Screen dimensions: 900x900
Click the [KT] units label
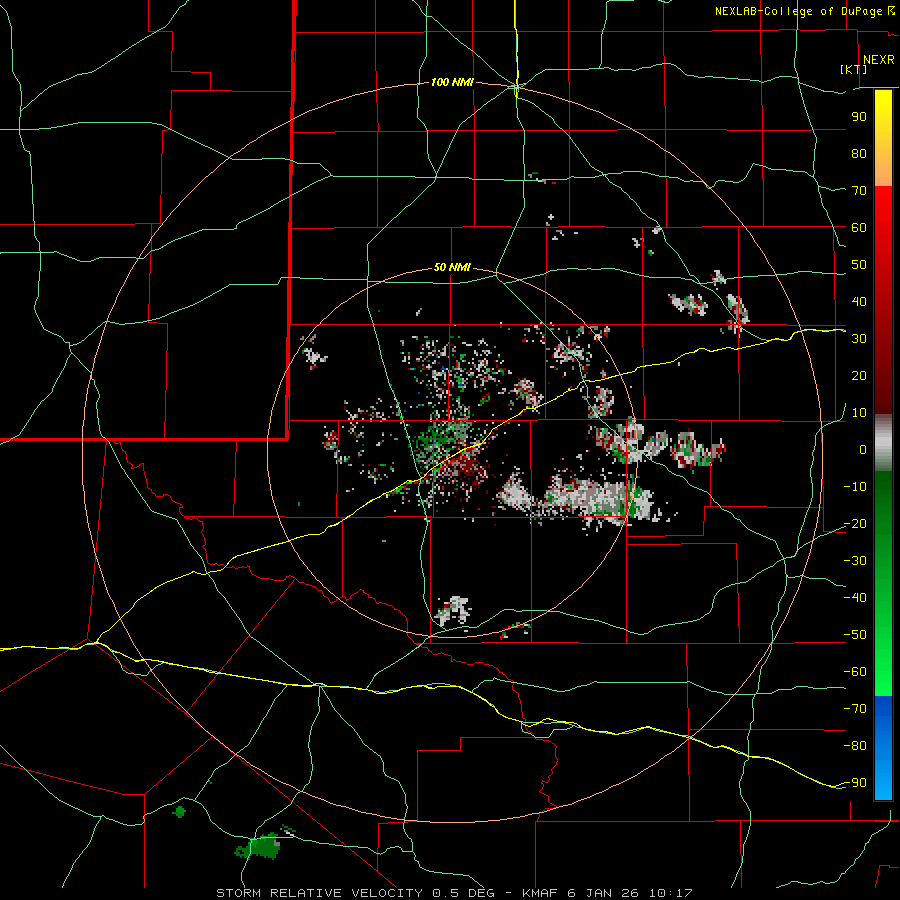click(853, 69)
